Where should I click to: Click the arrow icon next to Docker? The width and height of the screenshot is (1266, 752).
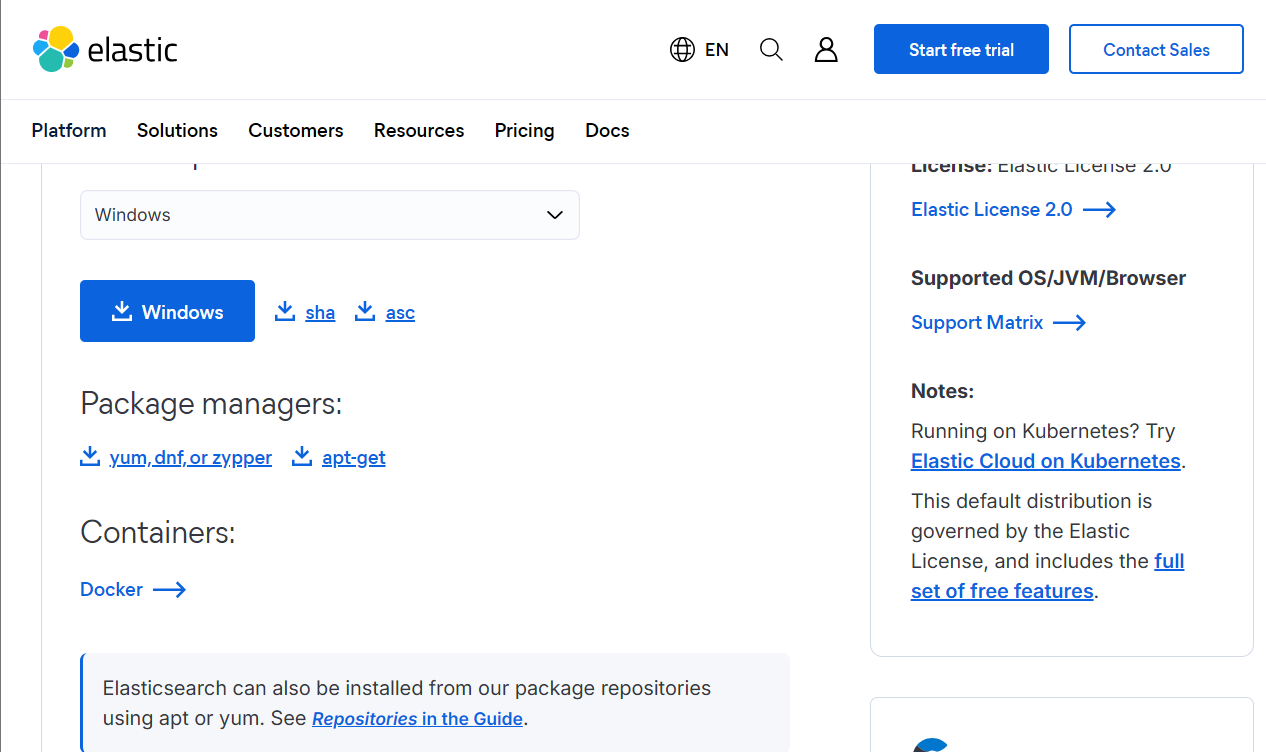coord(169,589)
